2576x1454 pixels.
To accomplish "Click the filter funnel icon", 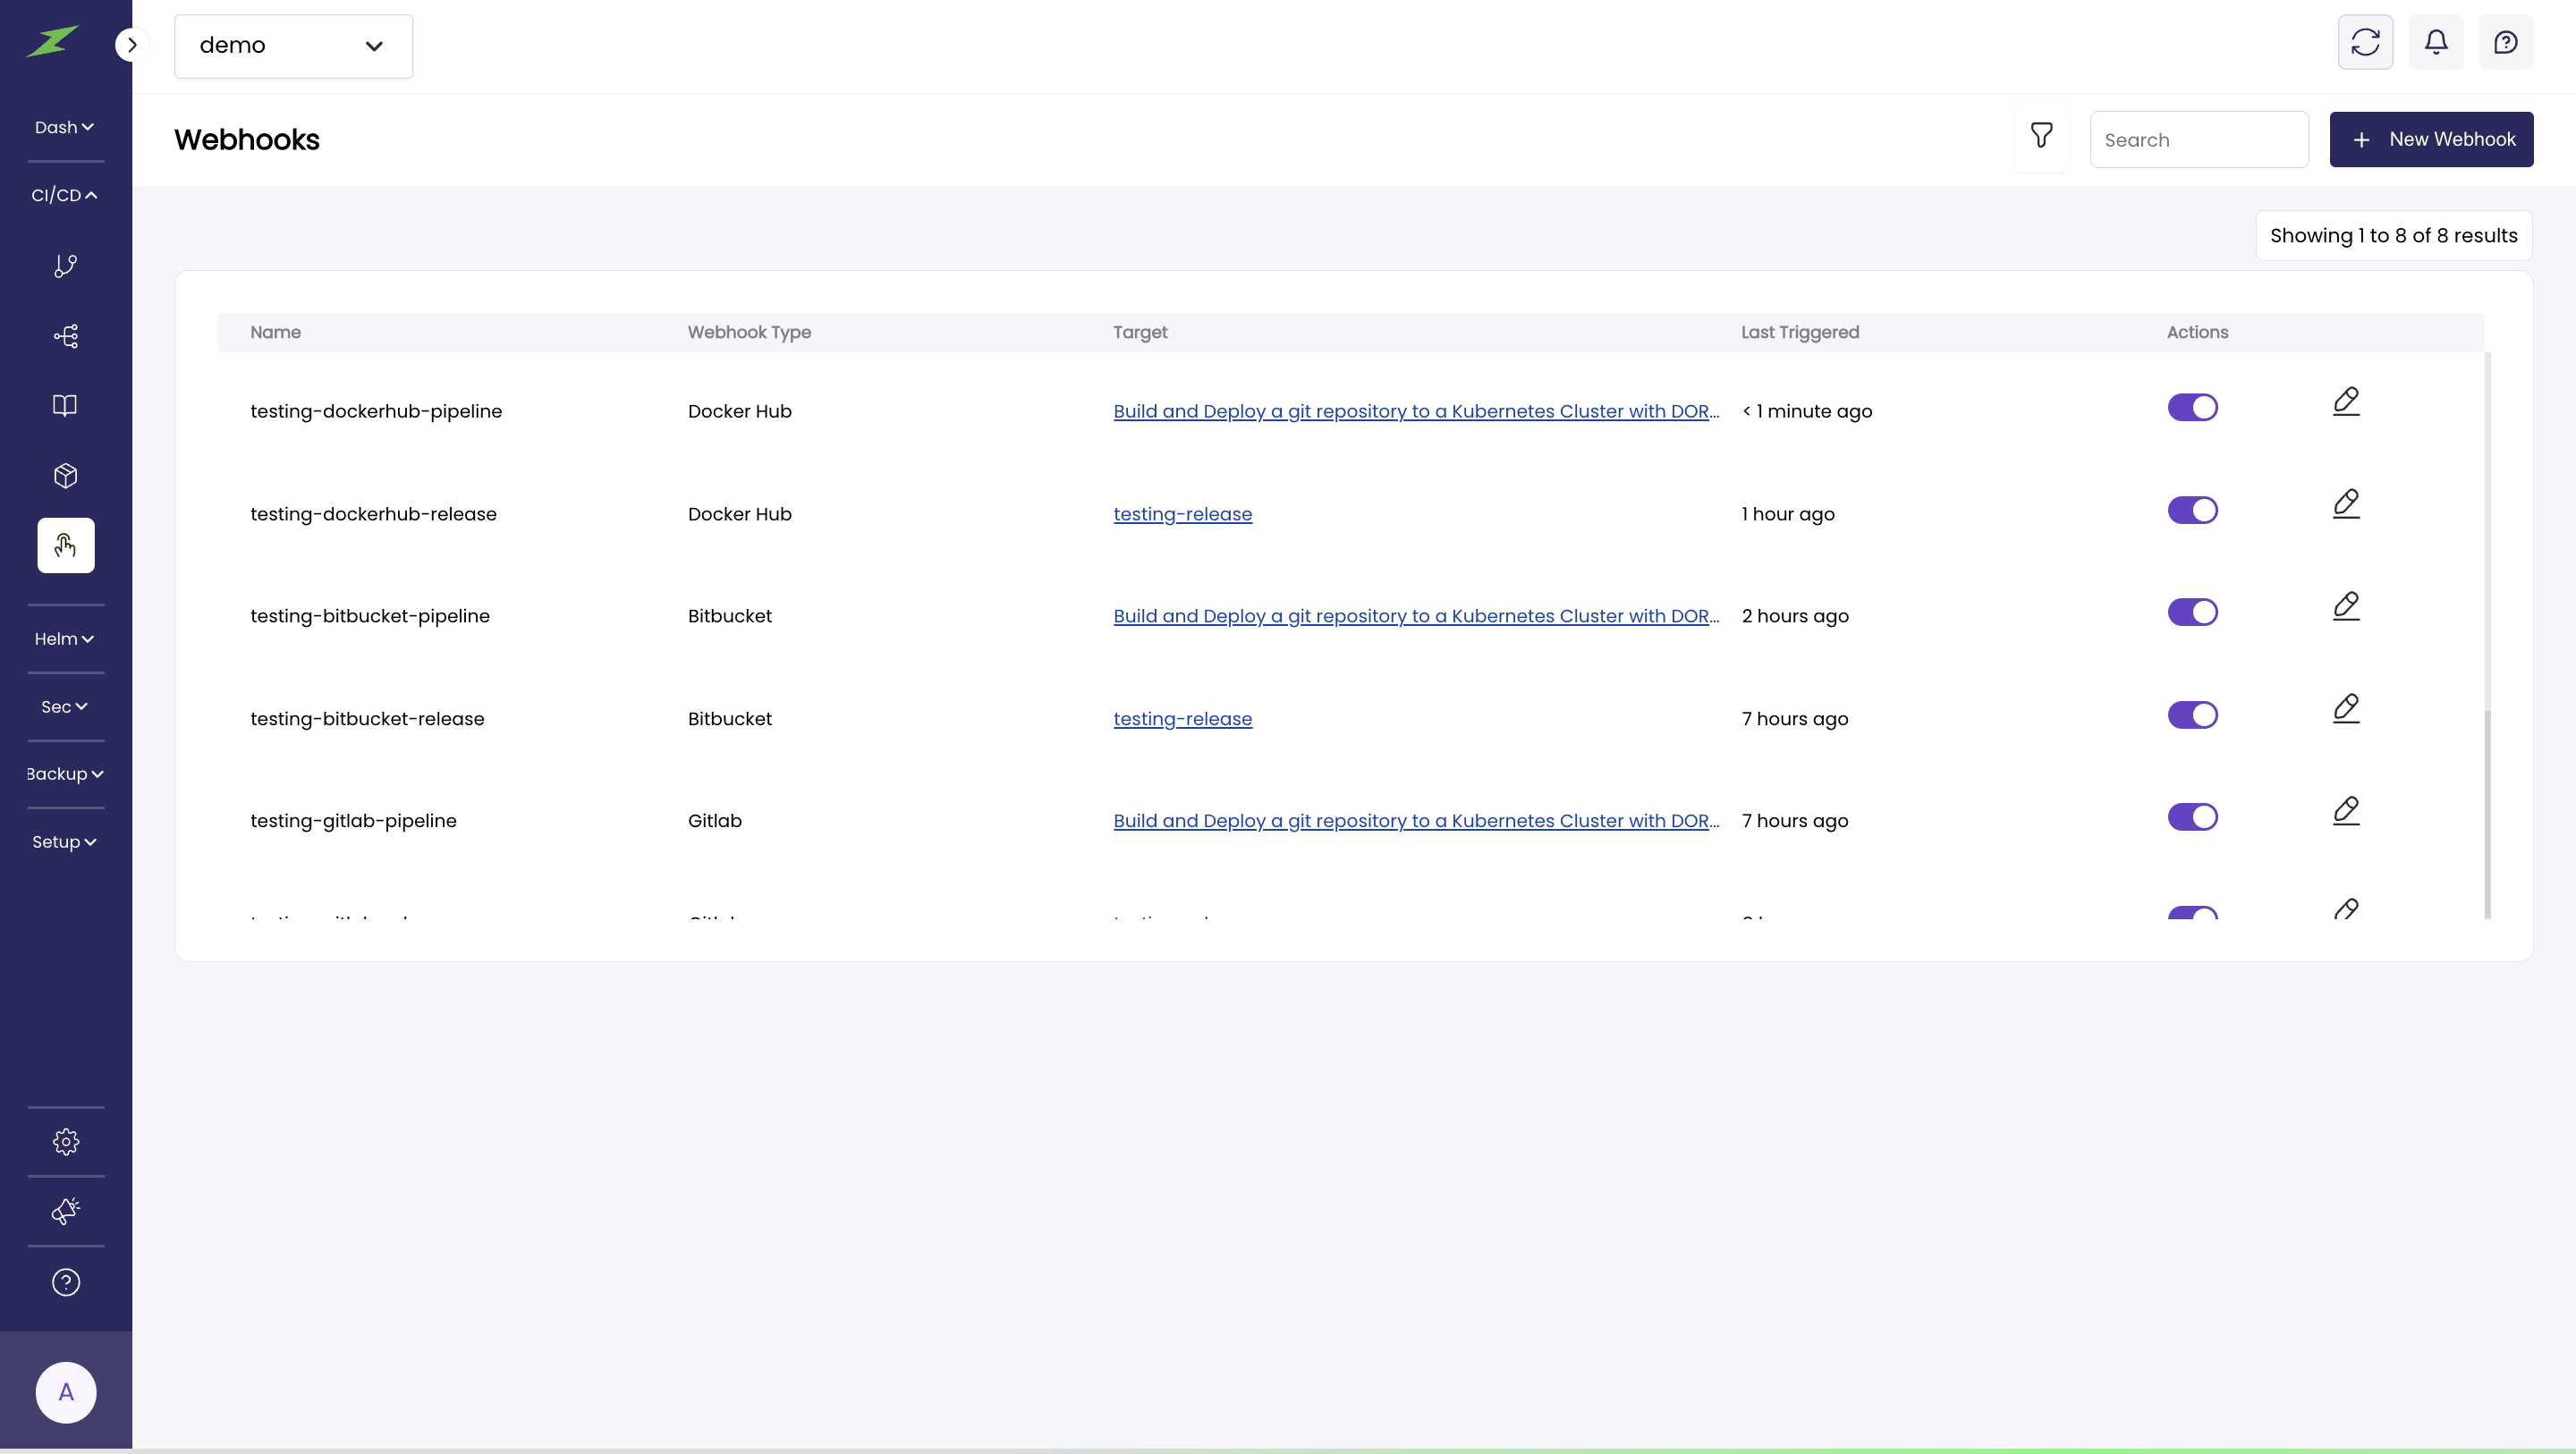I will 2041,136.
